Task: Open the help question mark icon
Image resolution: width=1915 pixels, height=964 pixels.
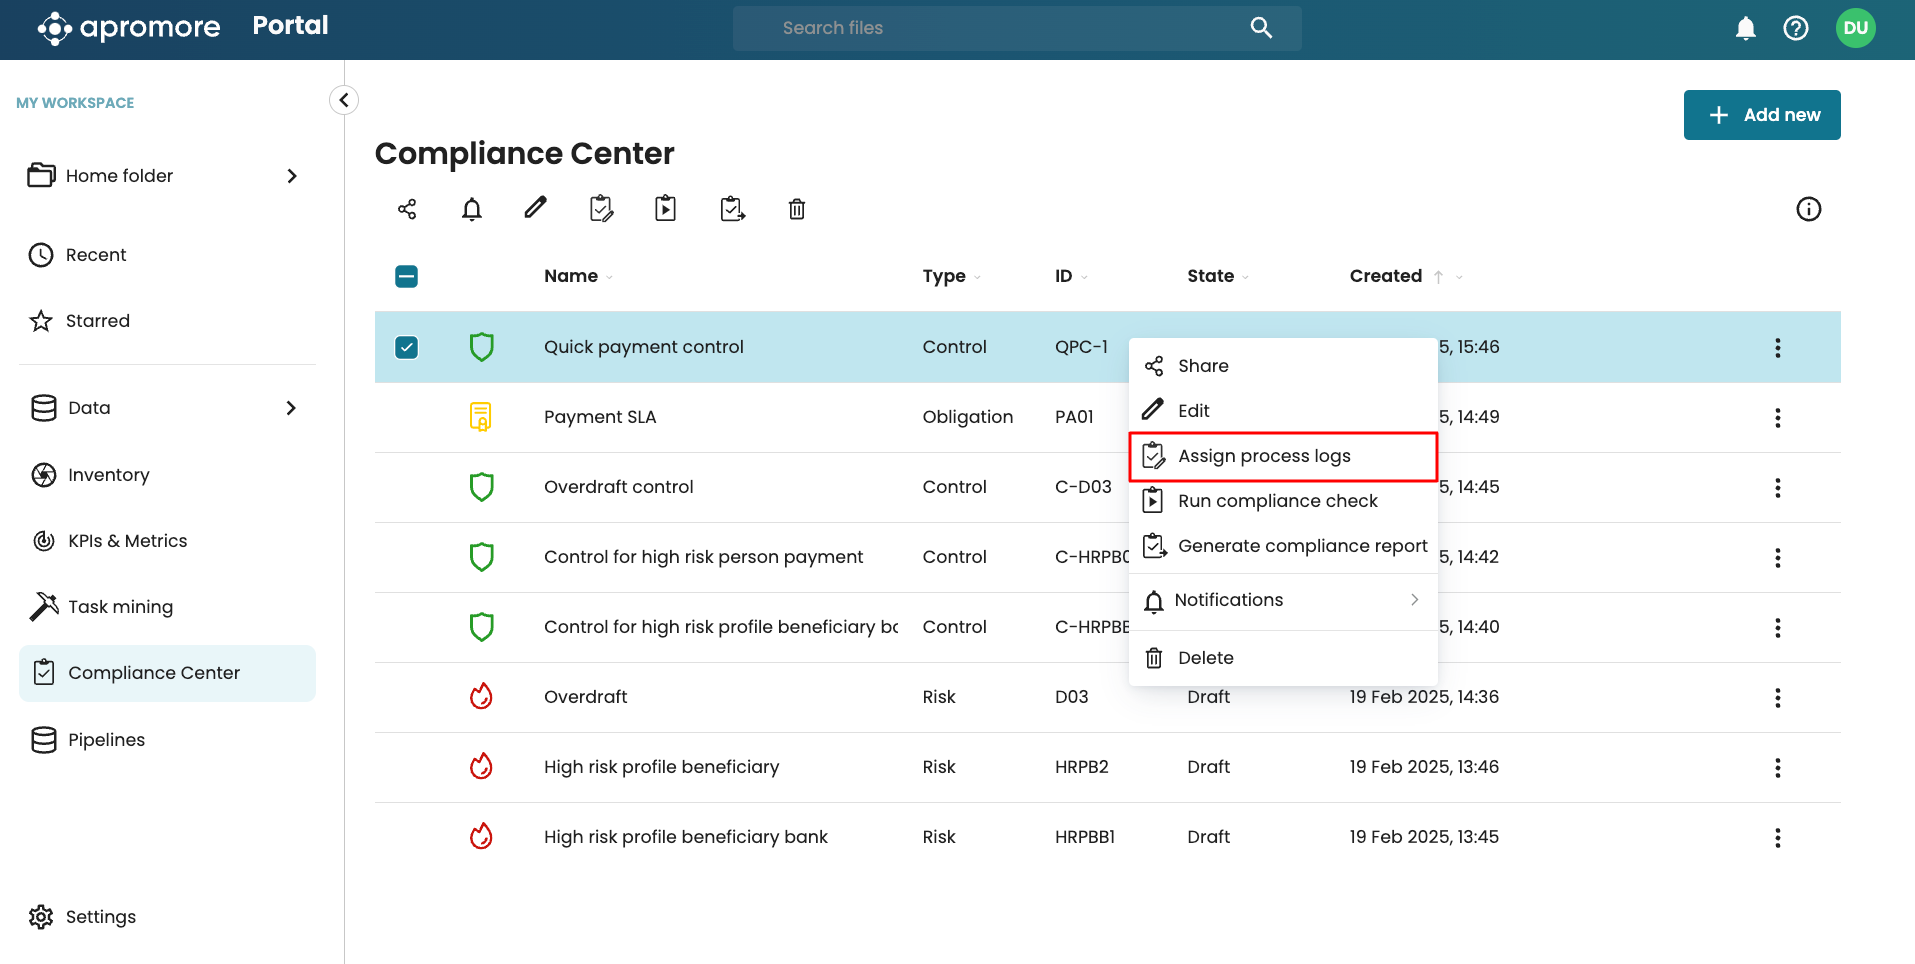Action: (x=1796, y=28)
